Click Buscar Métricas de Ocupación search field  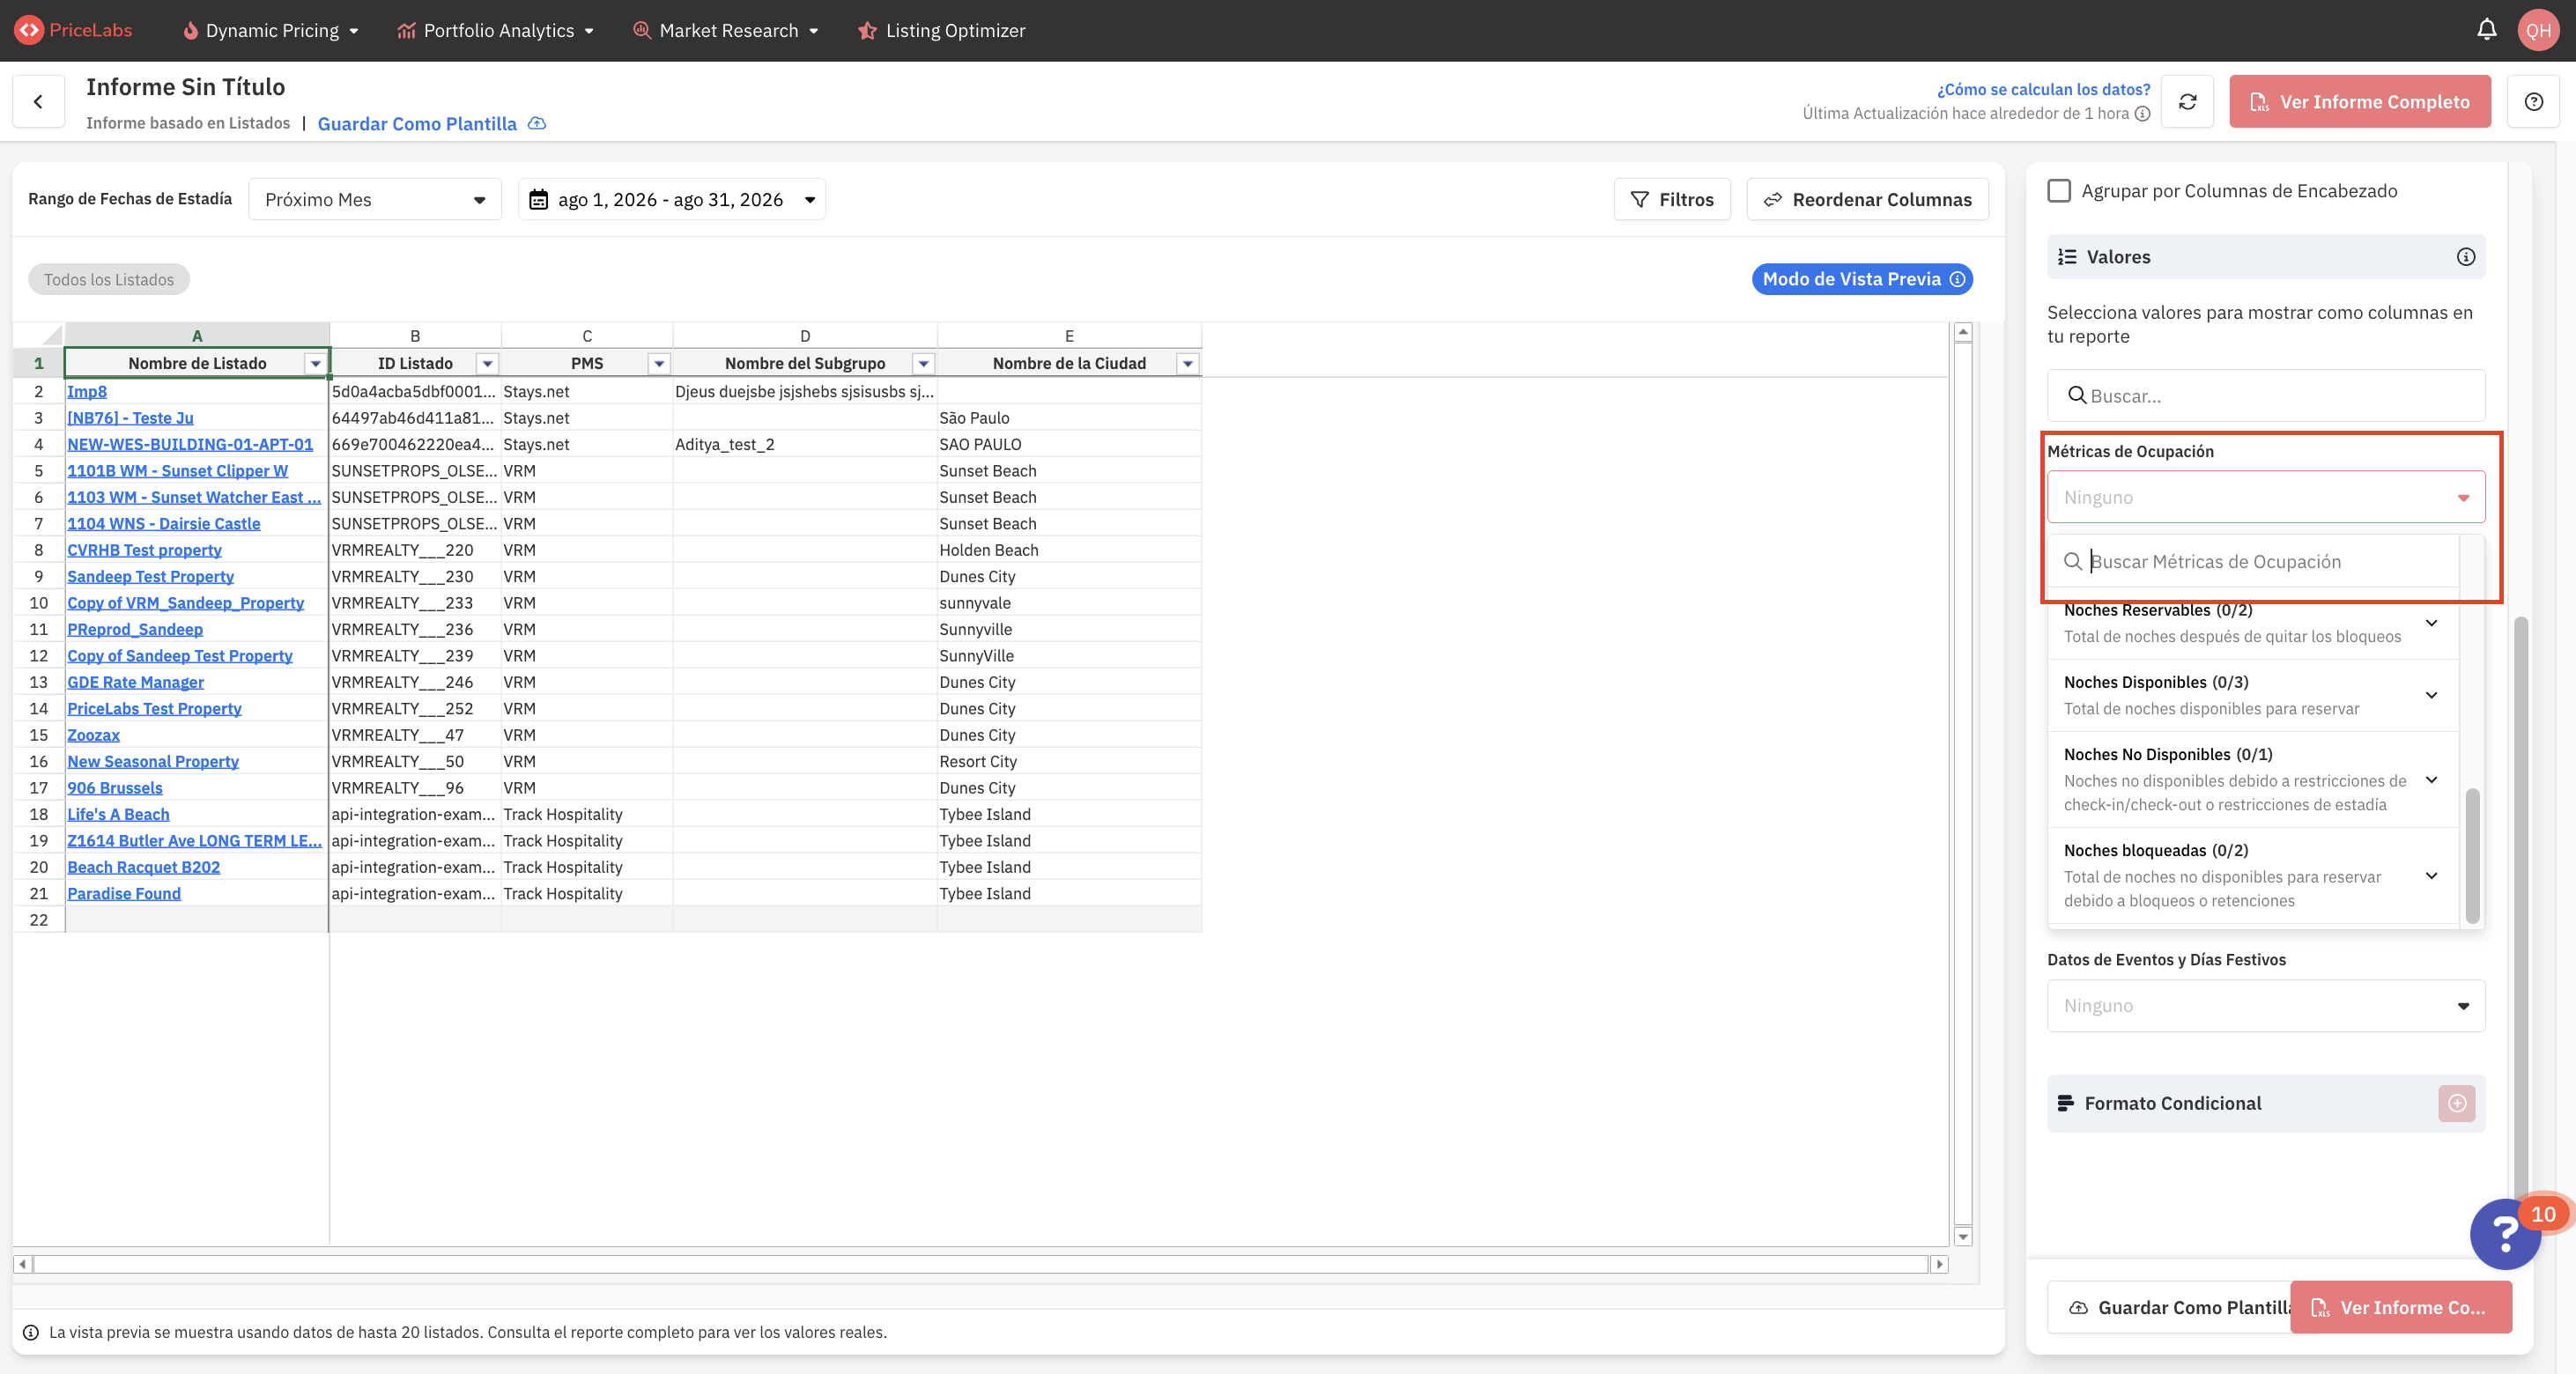coord(2253,561)
